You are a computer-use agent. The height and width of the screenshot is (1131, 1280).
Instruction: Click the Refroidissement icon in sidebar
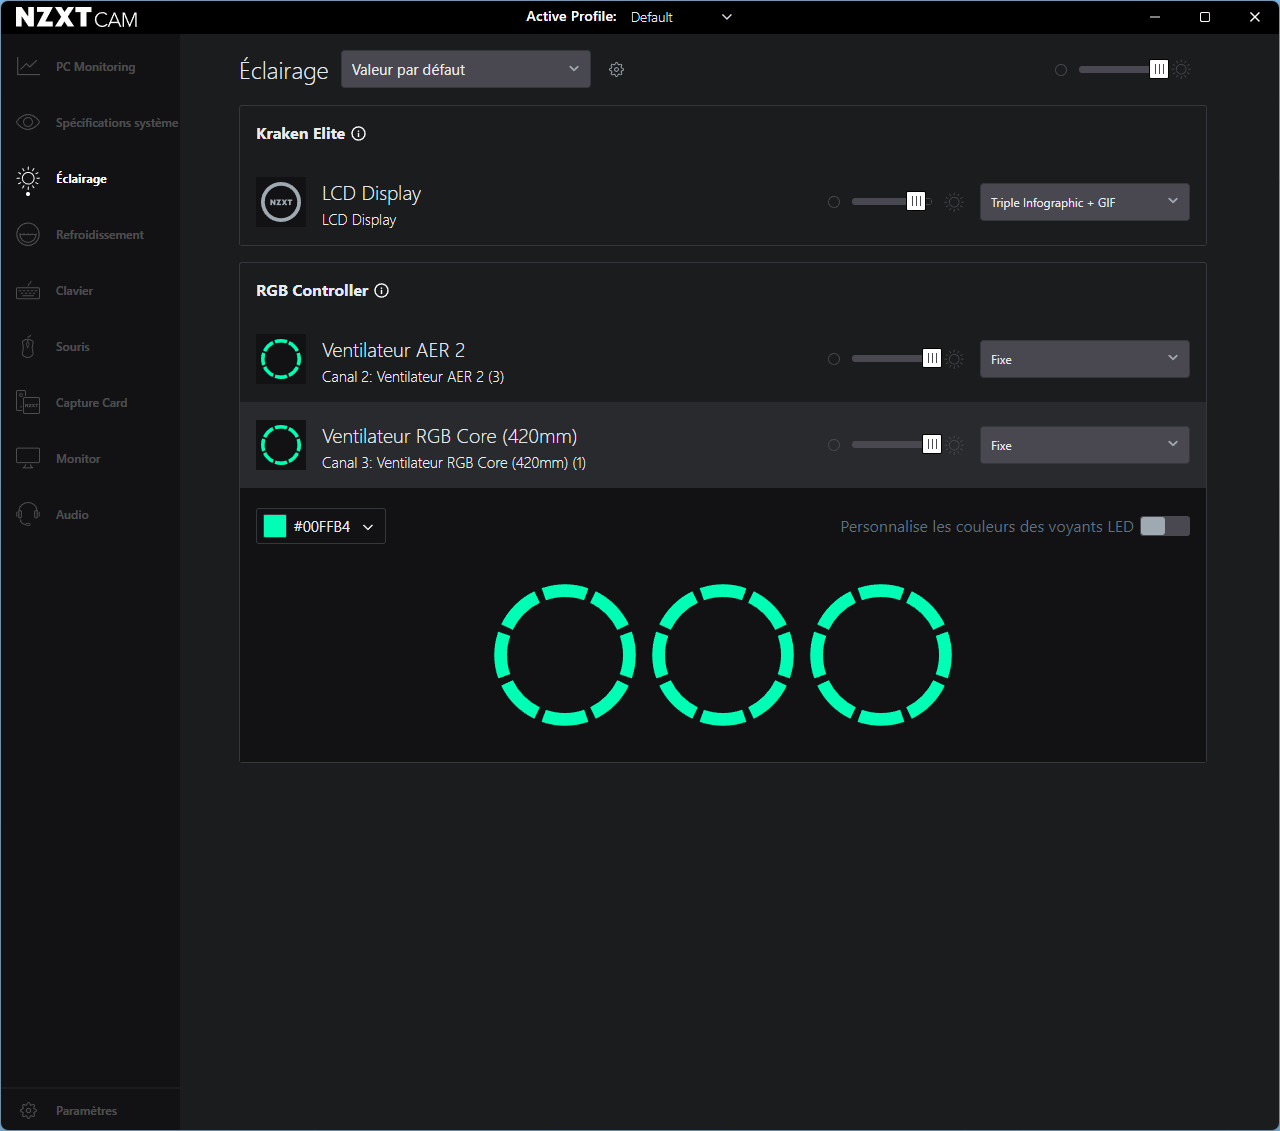point(28,235)
